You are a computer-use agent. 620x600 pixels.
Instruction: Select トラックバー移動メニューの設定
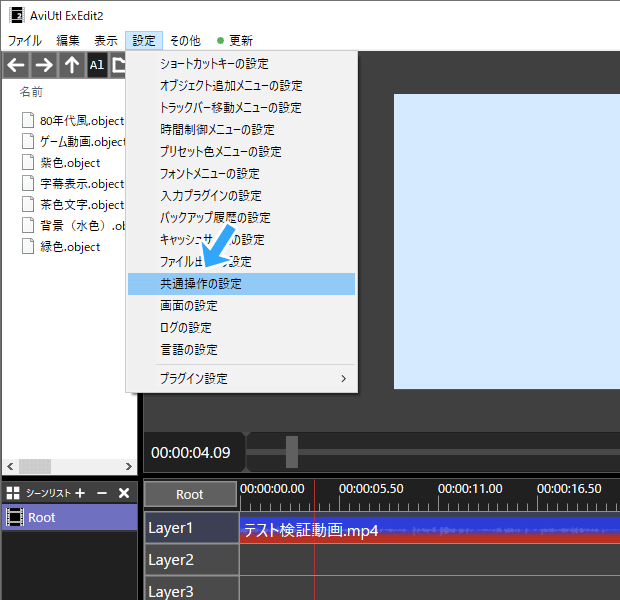point(241,108)
